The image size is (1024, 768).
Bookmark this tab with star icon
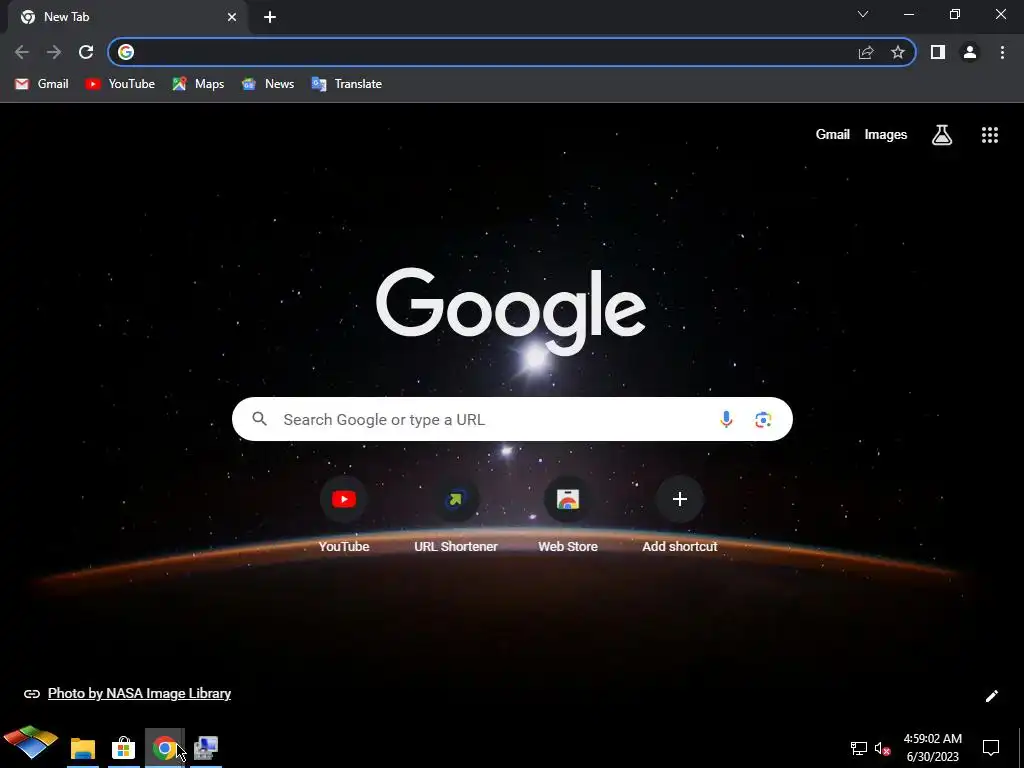[898, 52]
